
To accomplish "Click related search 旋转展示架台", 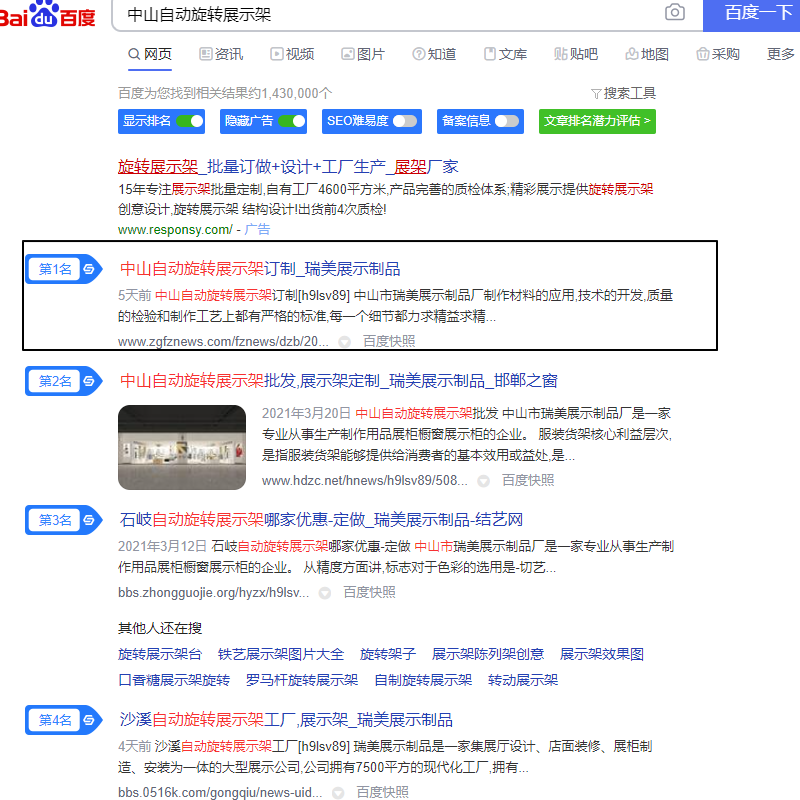I will pos(160,654).
